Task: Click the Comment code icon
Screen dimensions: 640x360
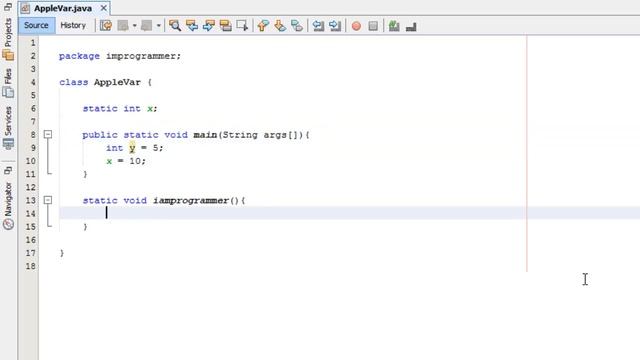Action: [x=394, y=26]
